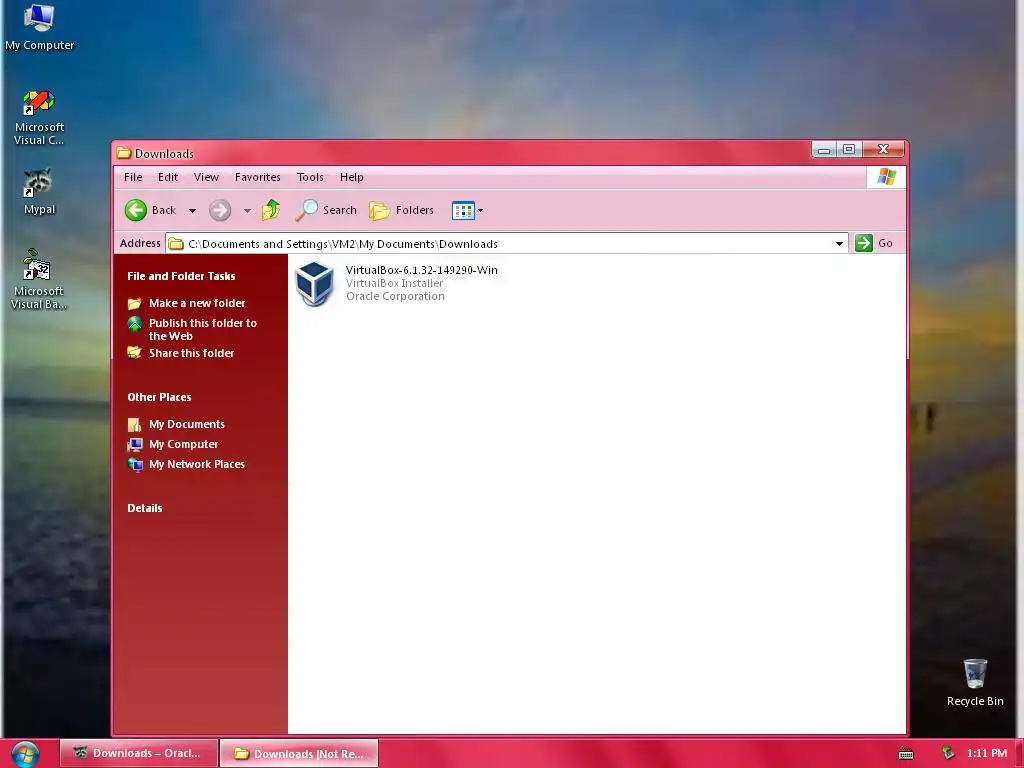Screen dimensions: 1024x768
Task: Click the Windows flag logo in the menu bar
Action: [x=886, y=177]
